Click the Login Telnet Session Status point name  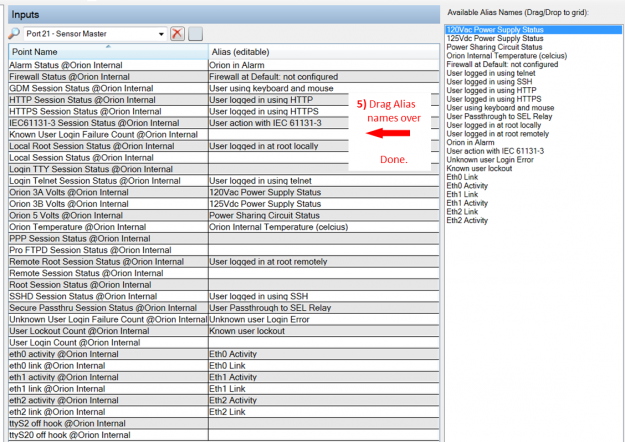click(95, 181)
